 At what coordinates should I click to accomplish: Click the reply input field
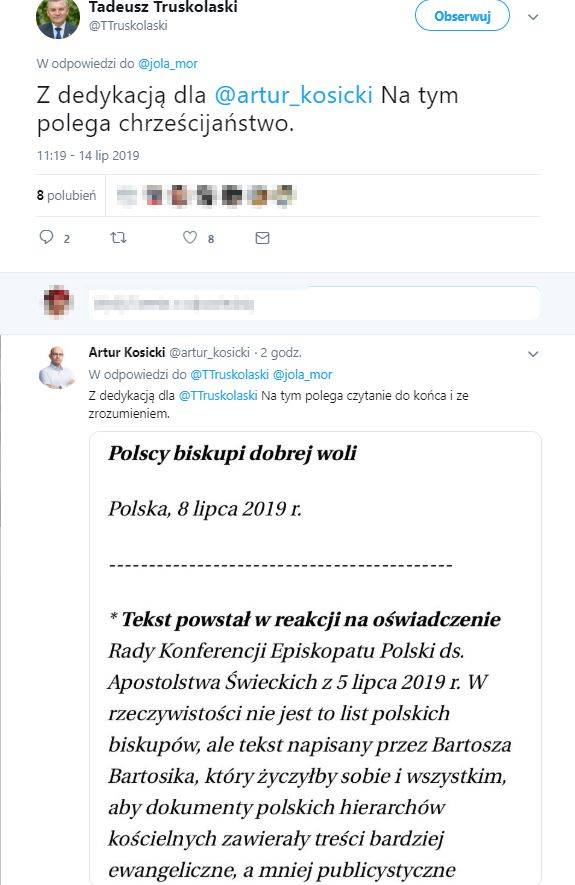click(x=314, y=304)
